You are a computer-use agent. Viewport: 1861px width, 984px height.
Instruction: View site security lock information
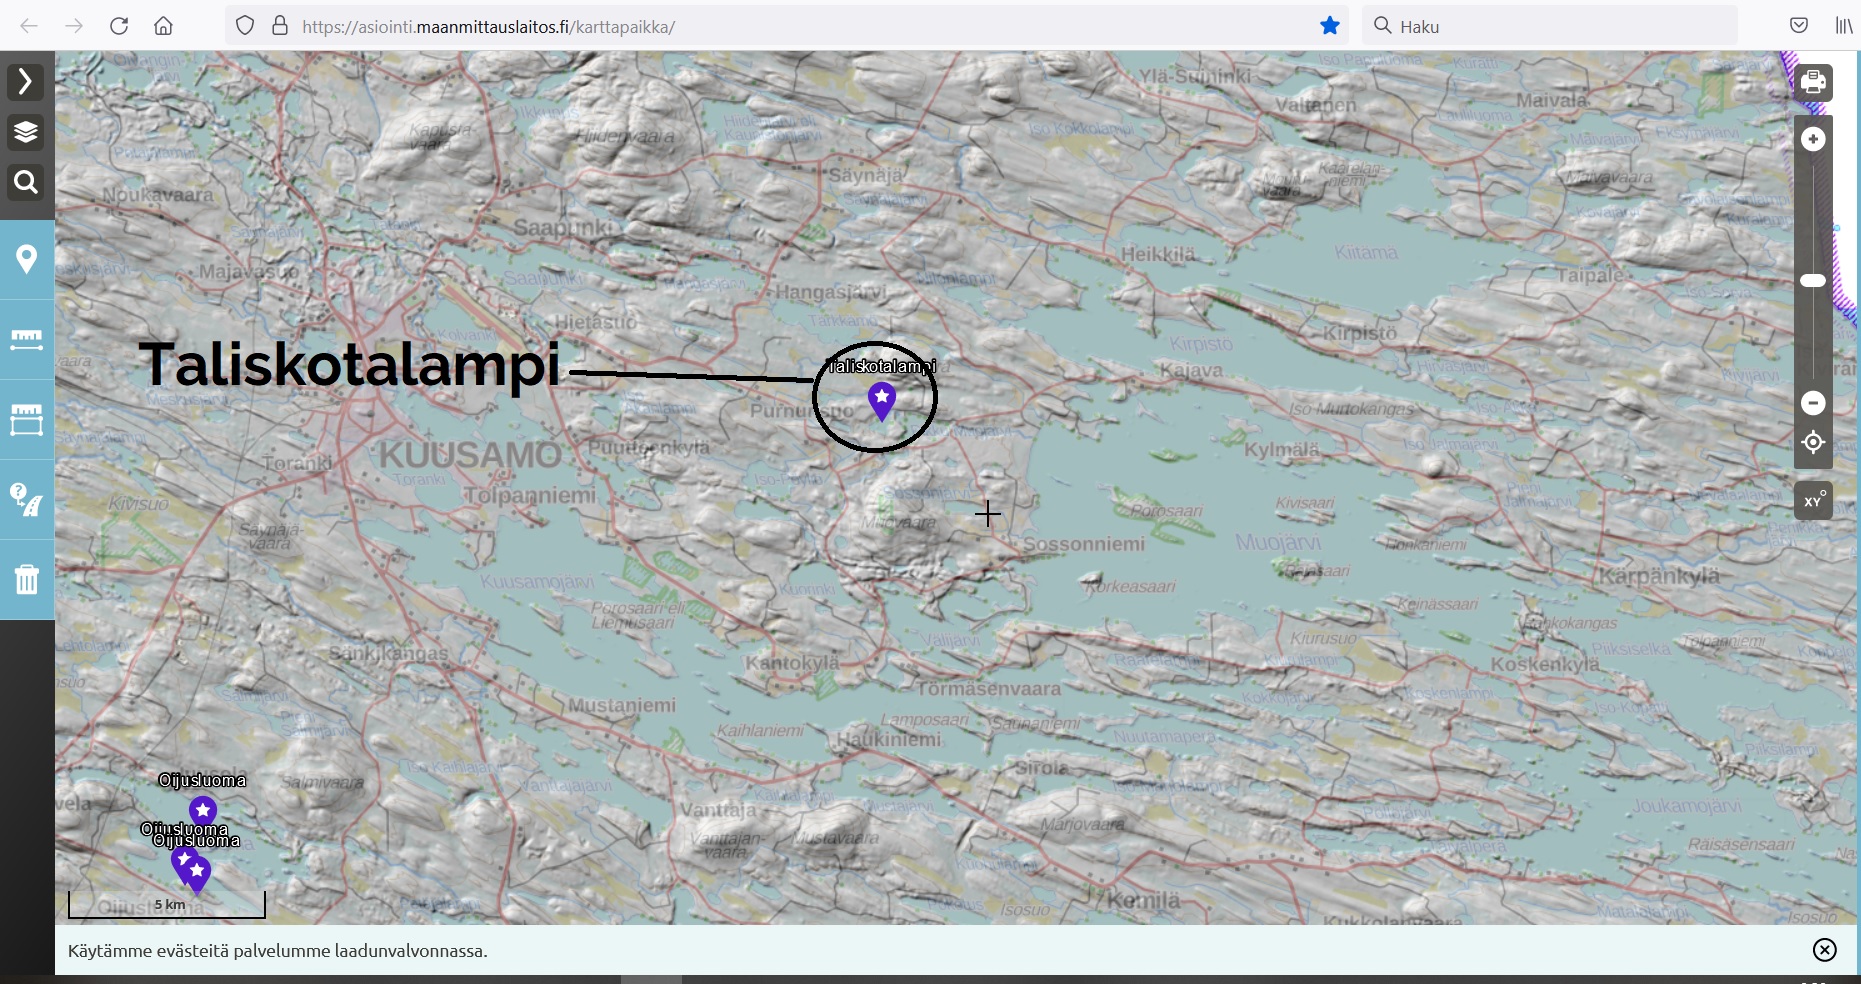(x=280, y=26)
